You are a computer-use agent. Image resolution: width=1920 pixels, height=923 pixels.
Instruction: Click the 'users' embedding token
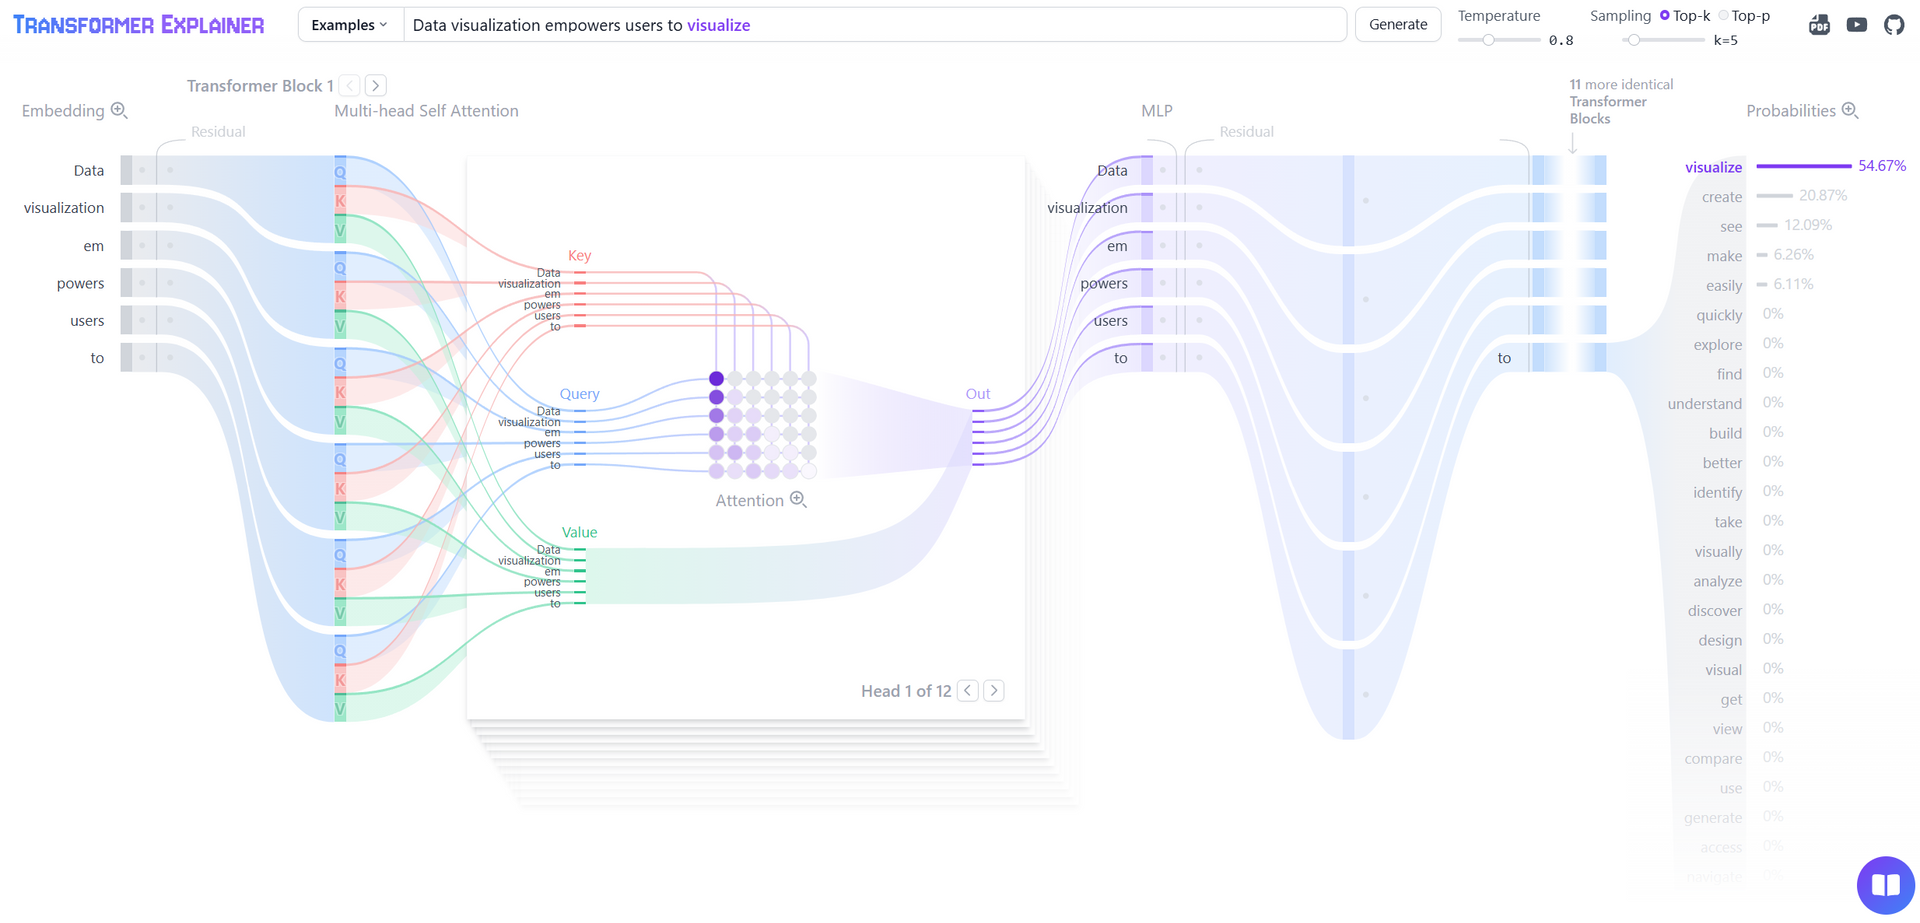pyautogui.click(x=87, y=320)
